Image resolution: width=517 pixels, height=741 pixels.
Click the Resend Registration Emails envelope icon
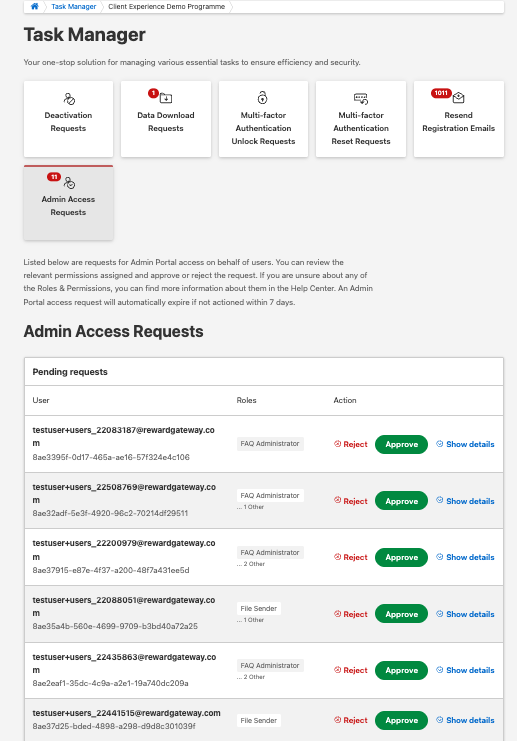pos(458,97)
